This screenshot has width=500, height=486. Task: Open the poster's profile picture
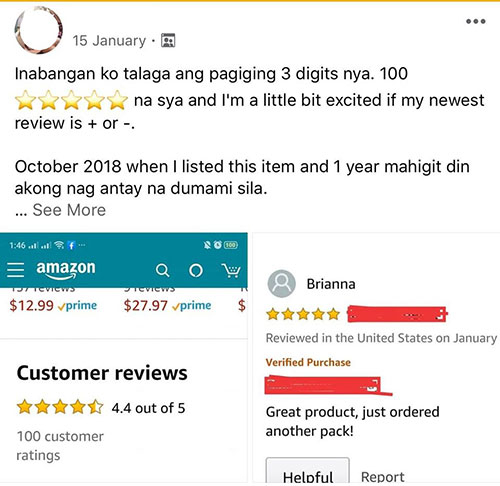pos(39,30)
